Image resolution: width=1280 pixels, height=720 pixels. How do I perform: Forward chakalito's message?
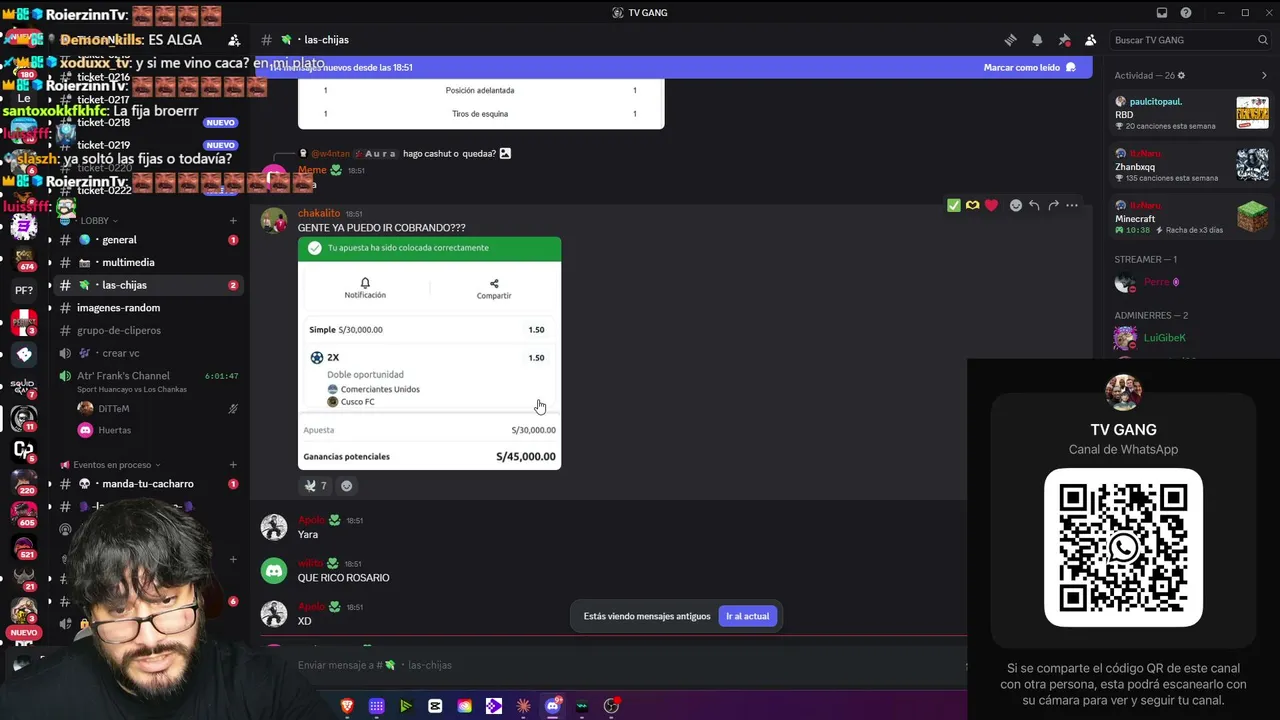pyautogui.click(x=1053, y=205)
